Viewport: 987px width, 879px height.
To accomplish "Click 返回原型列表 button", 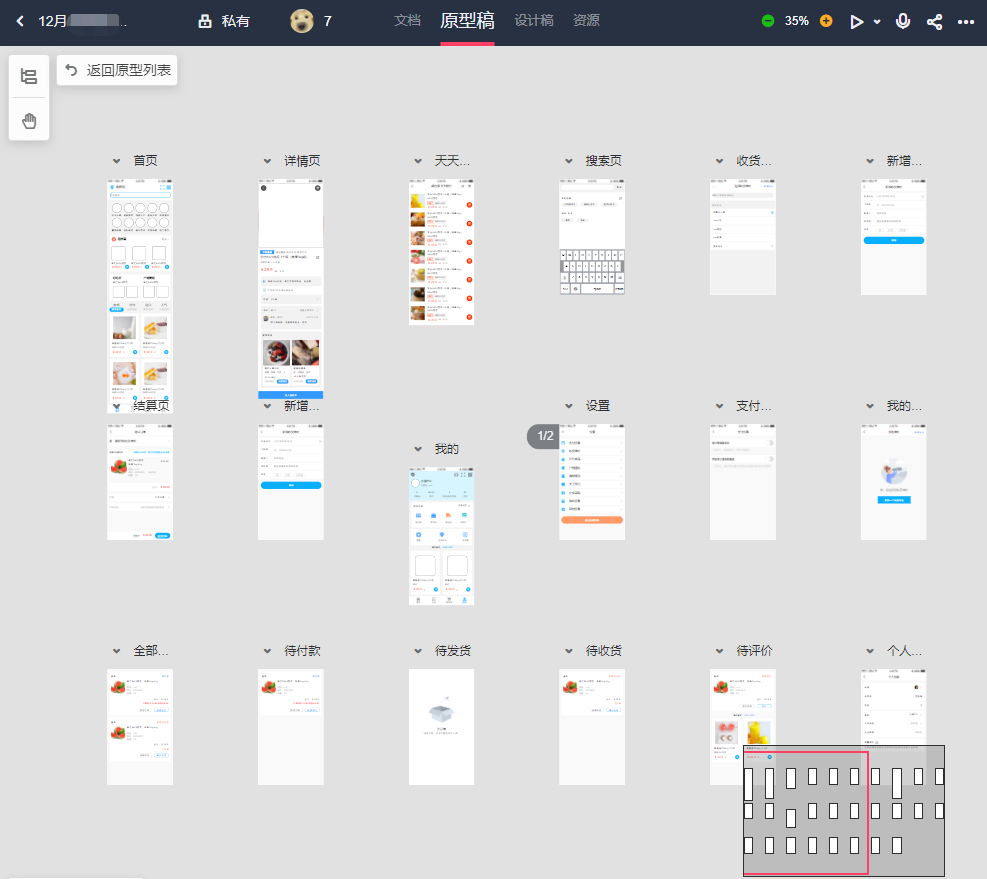I will pos(117,70).
